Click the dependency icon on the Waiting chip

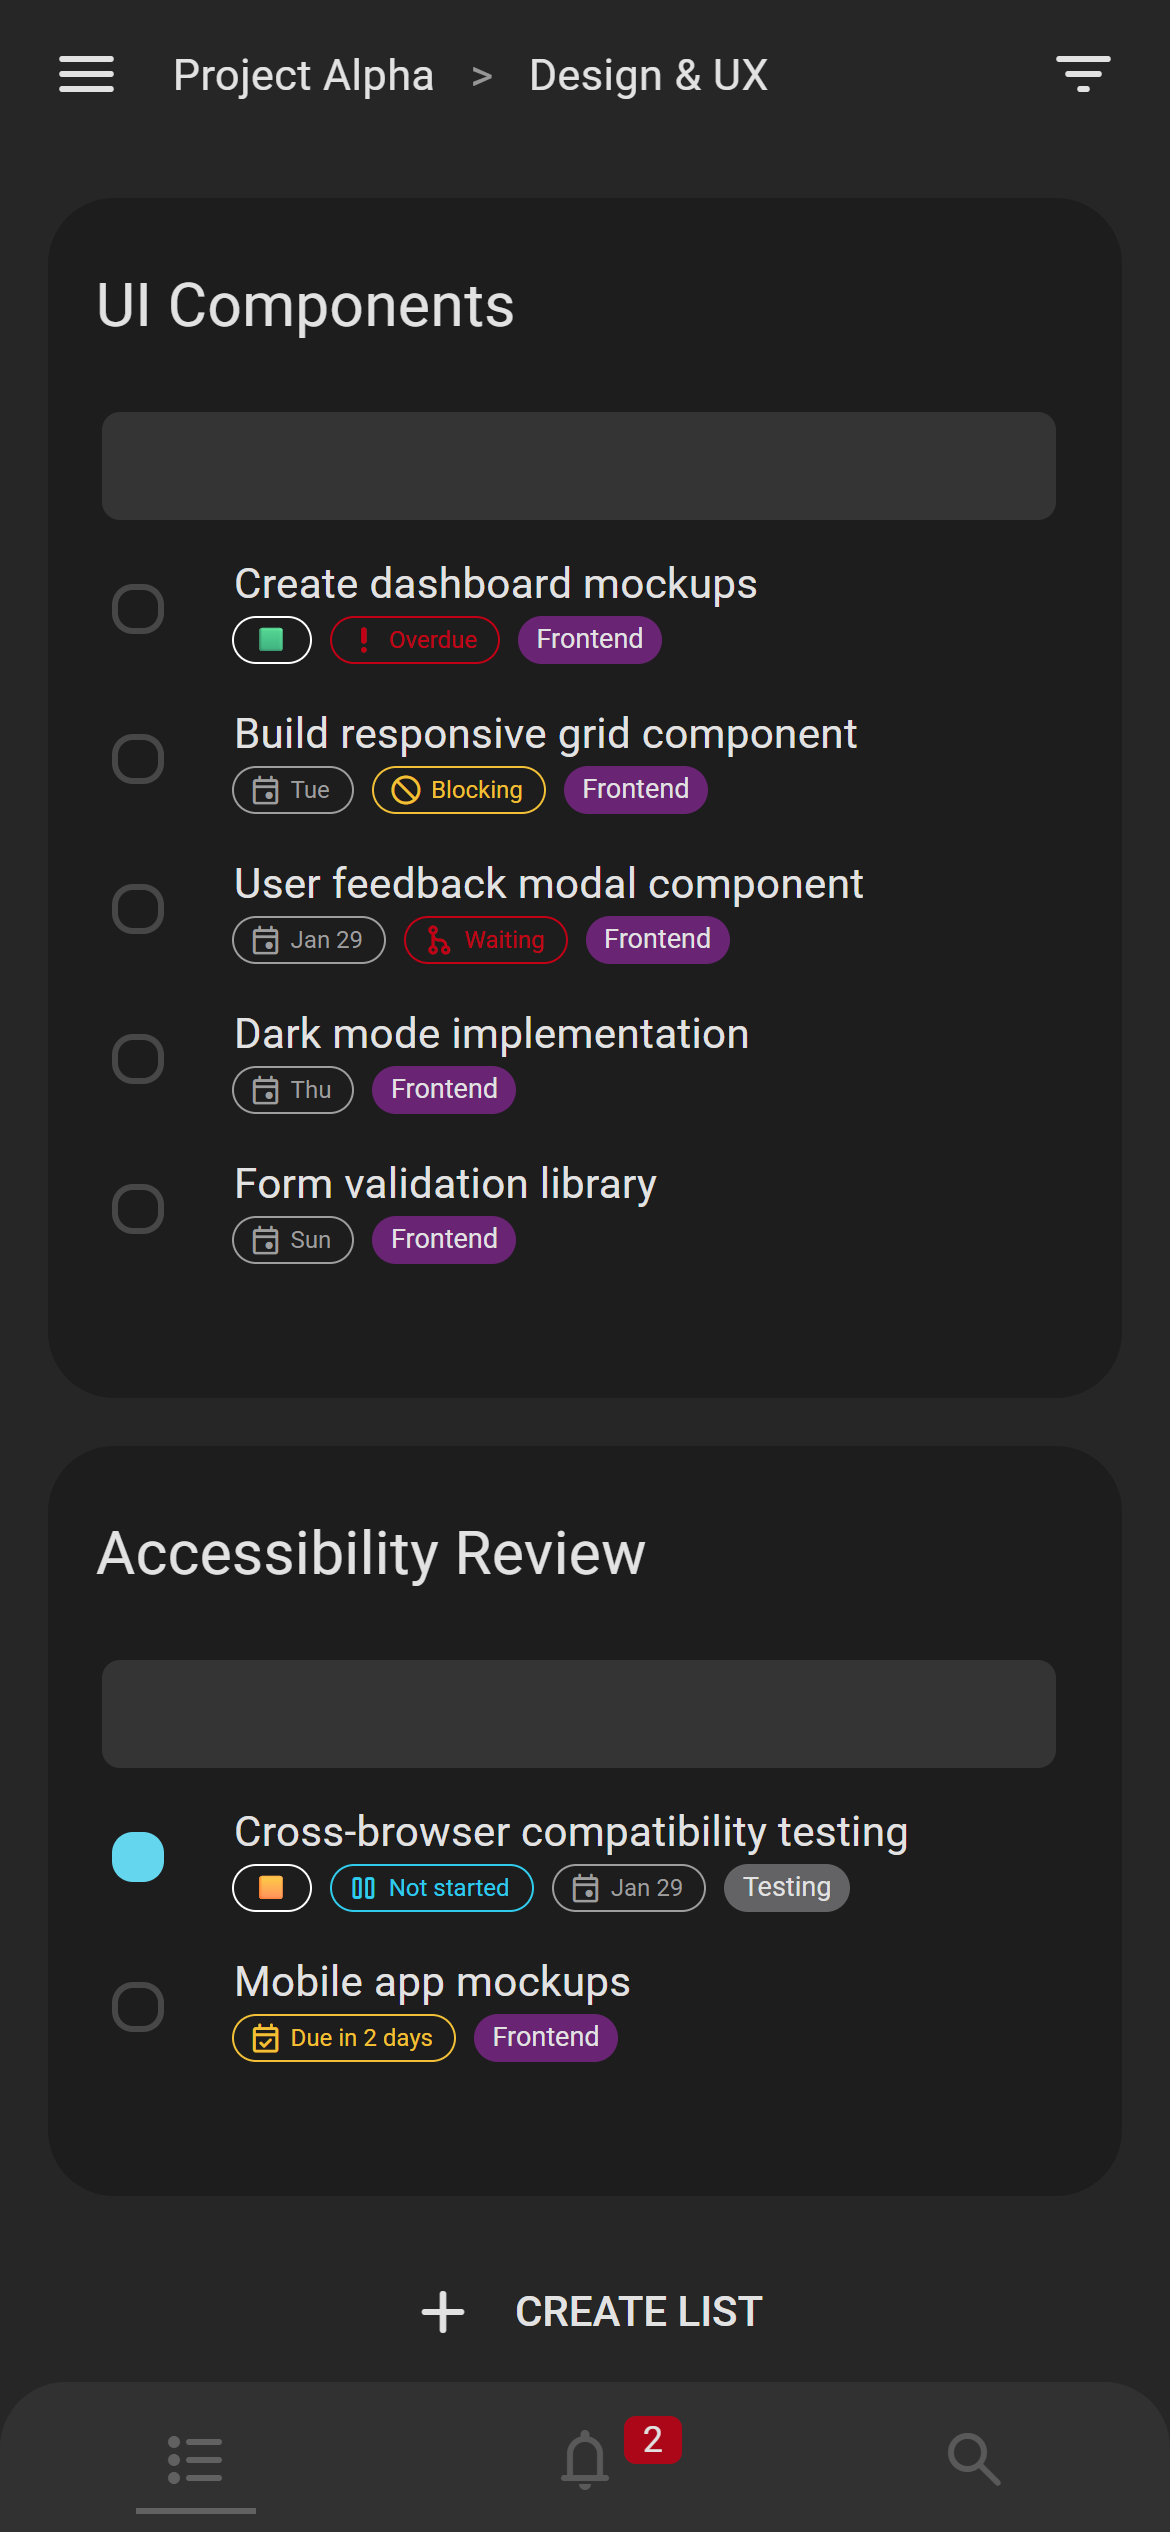[x=438, y=940]
